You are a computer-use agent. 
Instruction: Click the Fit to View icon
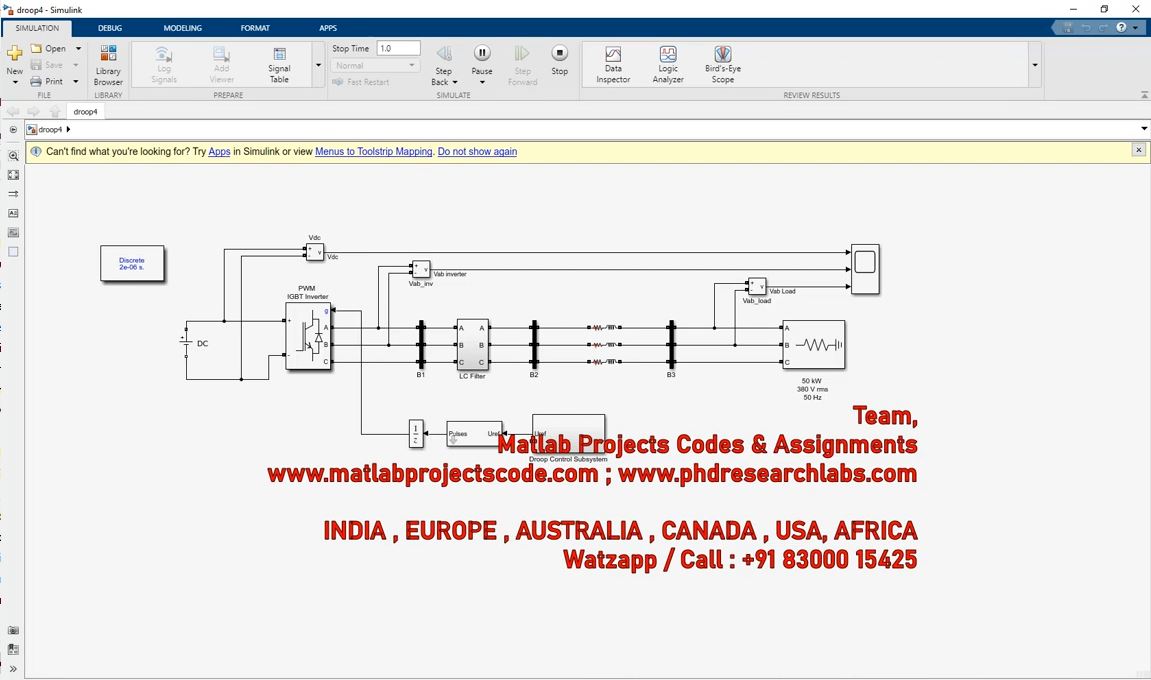(13, 175)
